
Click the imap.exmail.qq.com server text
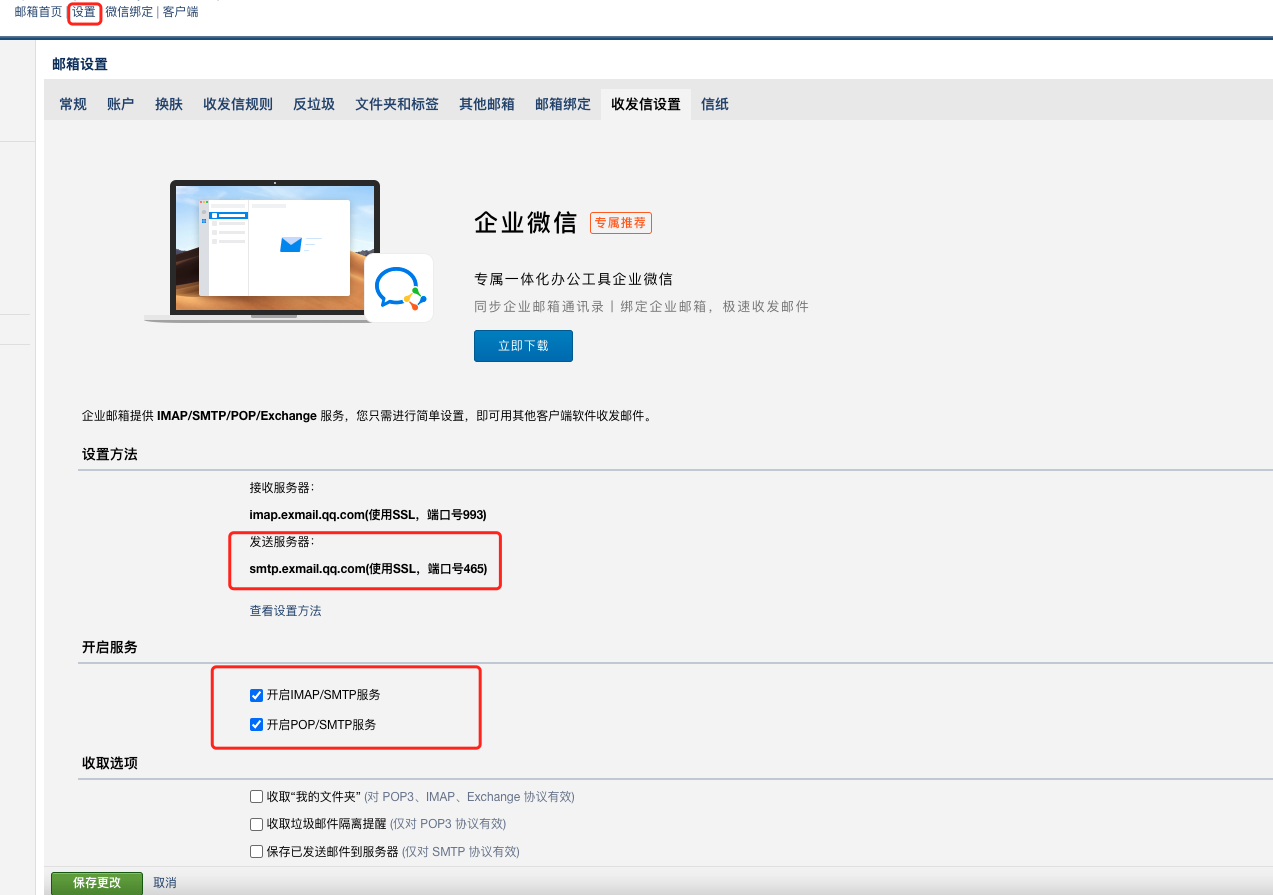point(368,515)
